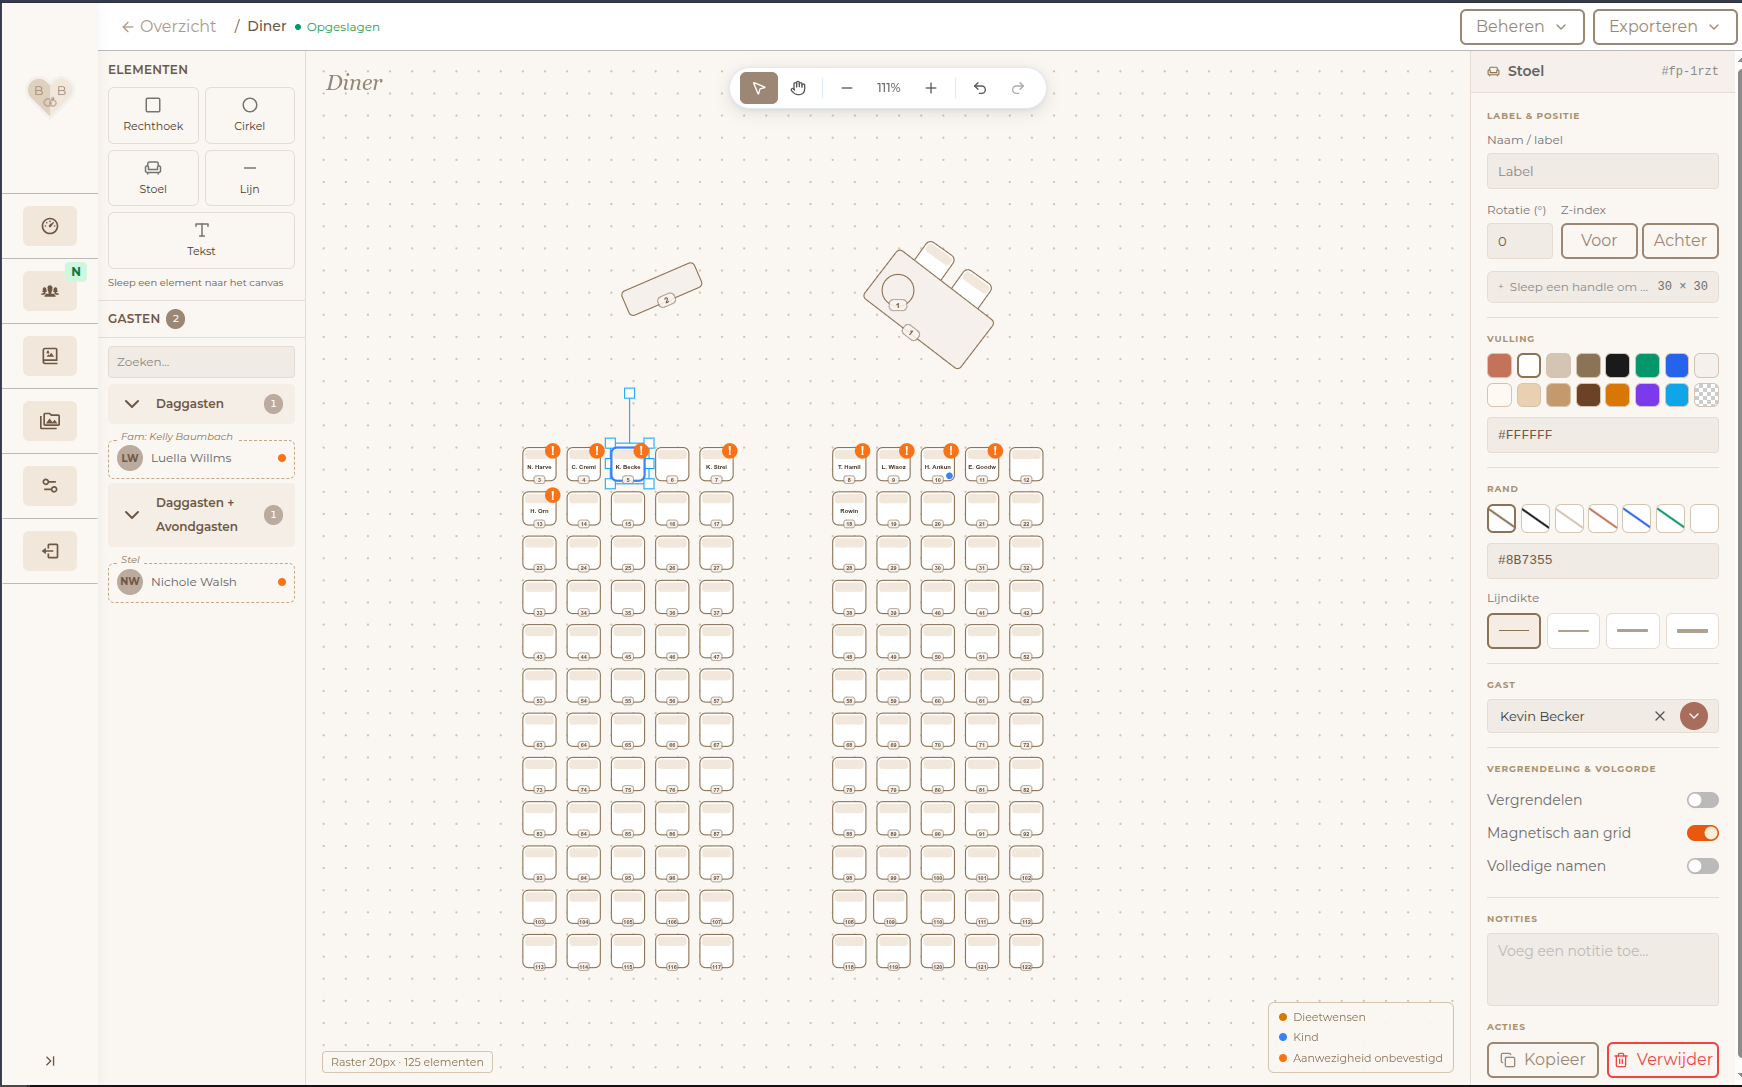Choose the blue border style swatch

[x=1636, y=518]
